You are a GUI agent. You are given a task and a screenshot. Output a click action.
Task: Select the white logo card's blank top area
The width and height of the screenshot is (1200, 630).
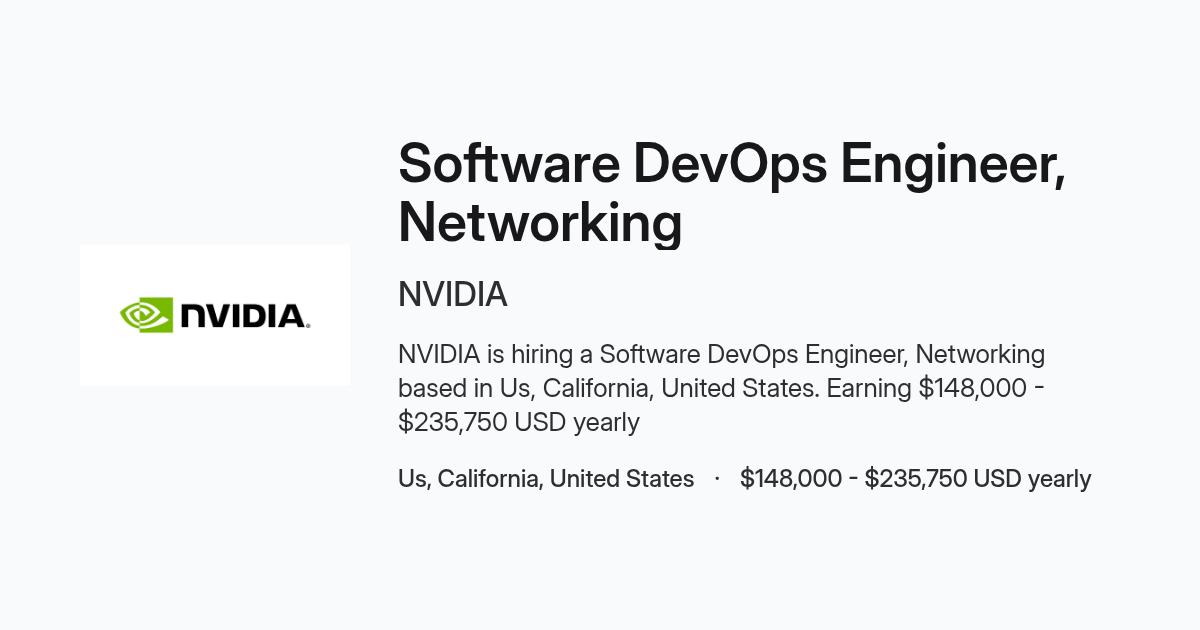(x=215, y=268)
